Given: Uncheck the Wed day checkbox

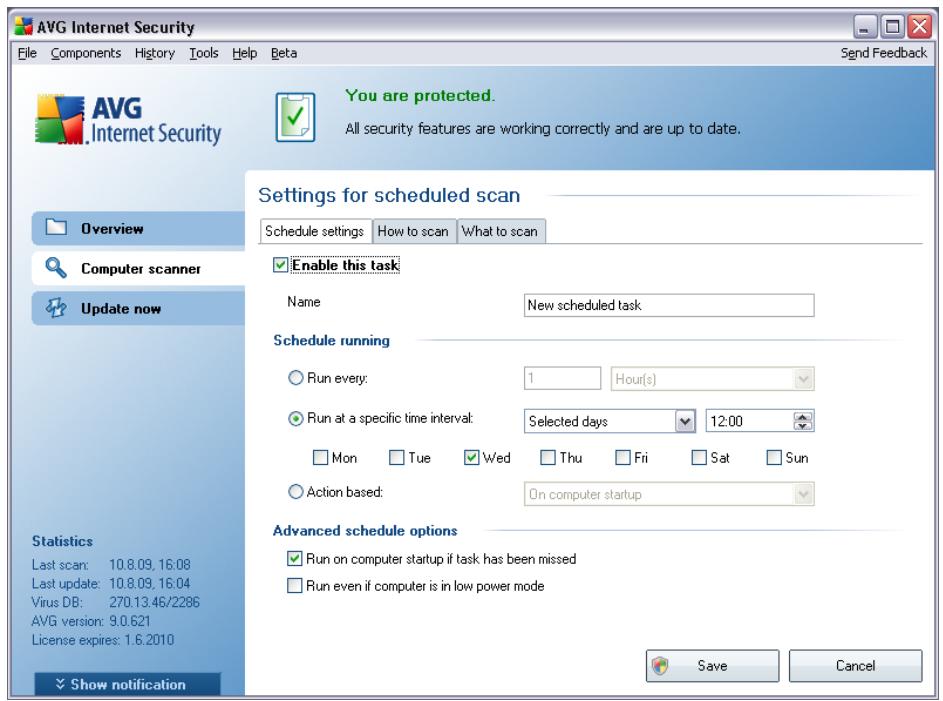Looking at the screenshot, I should [x=471, y=458].
